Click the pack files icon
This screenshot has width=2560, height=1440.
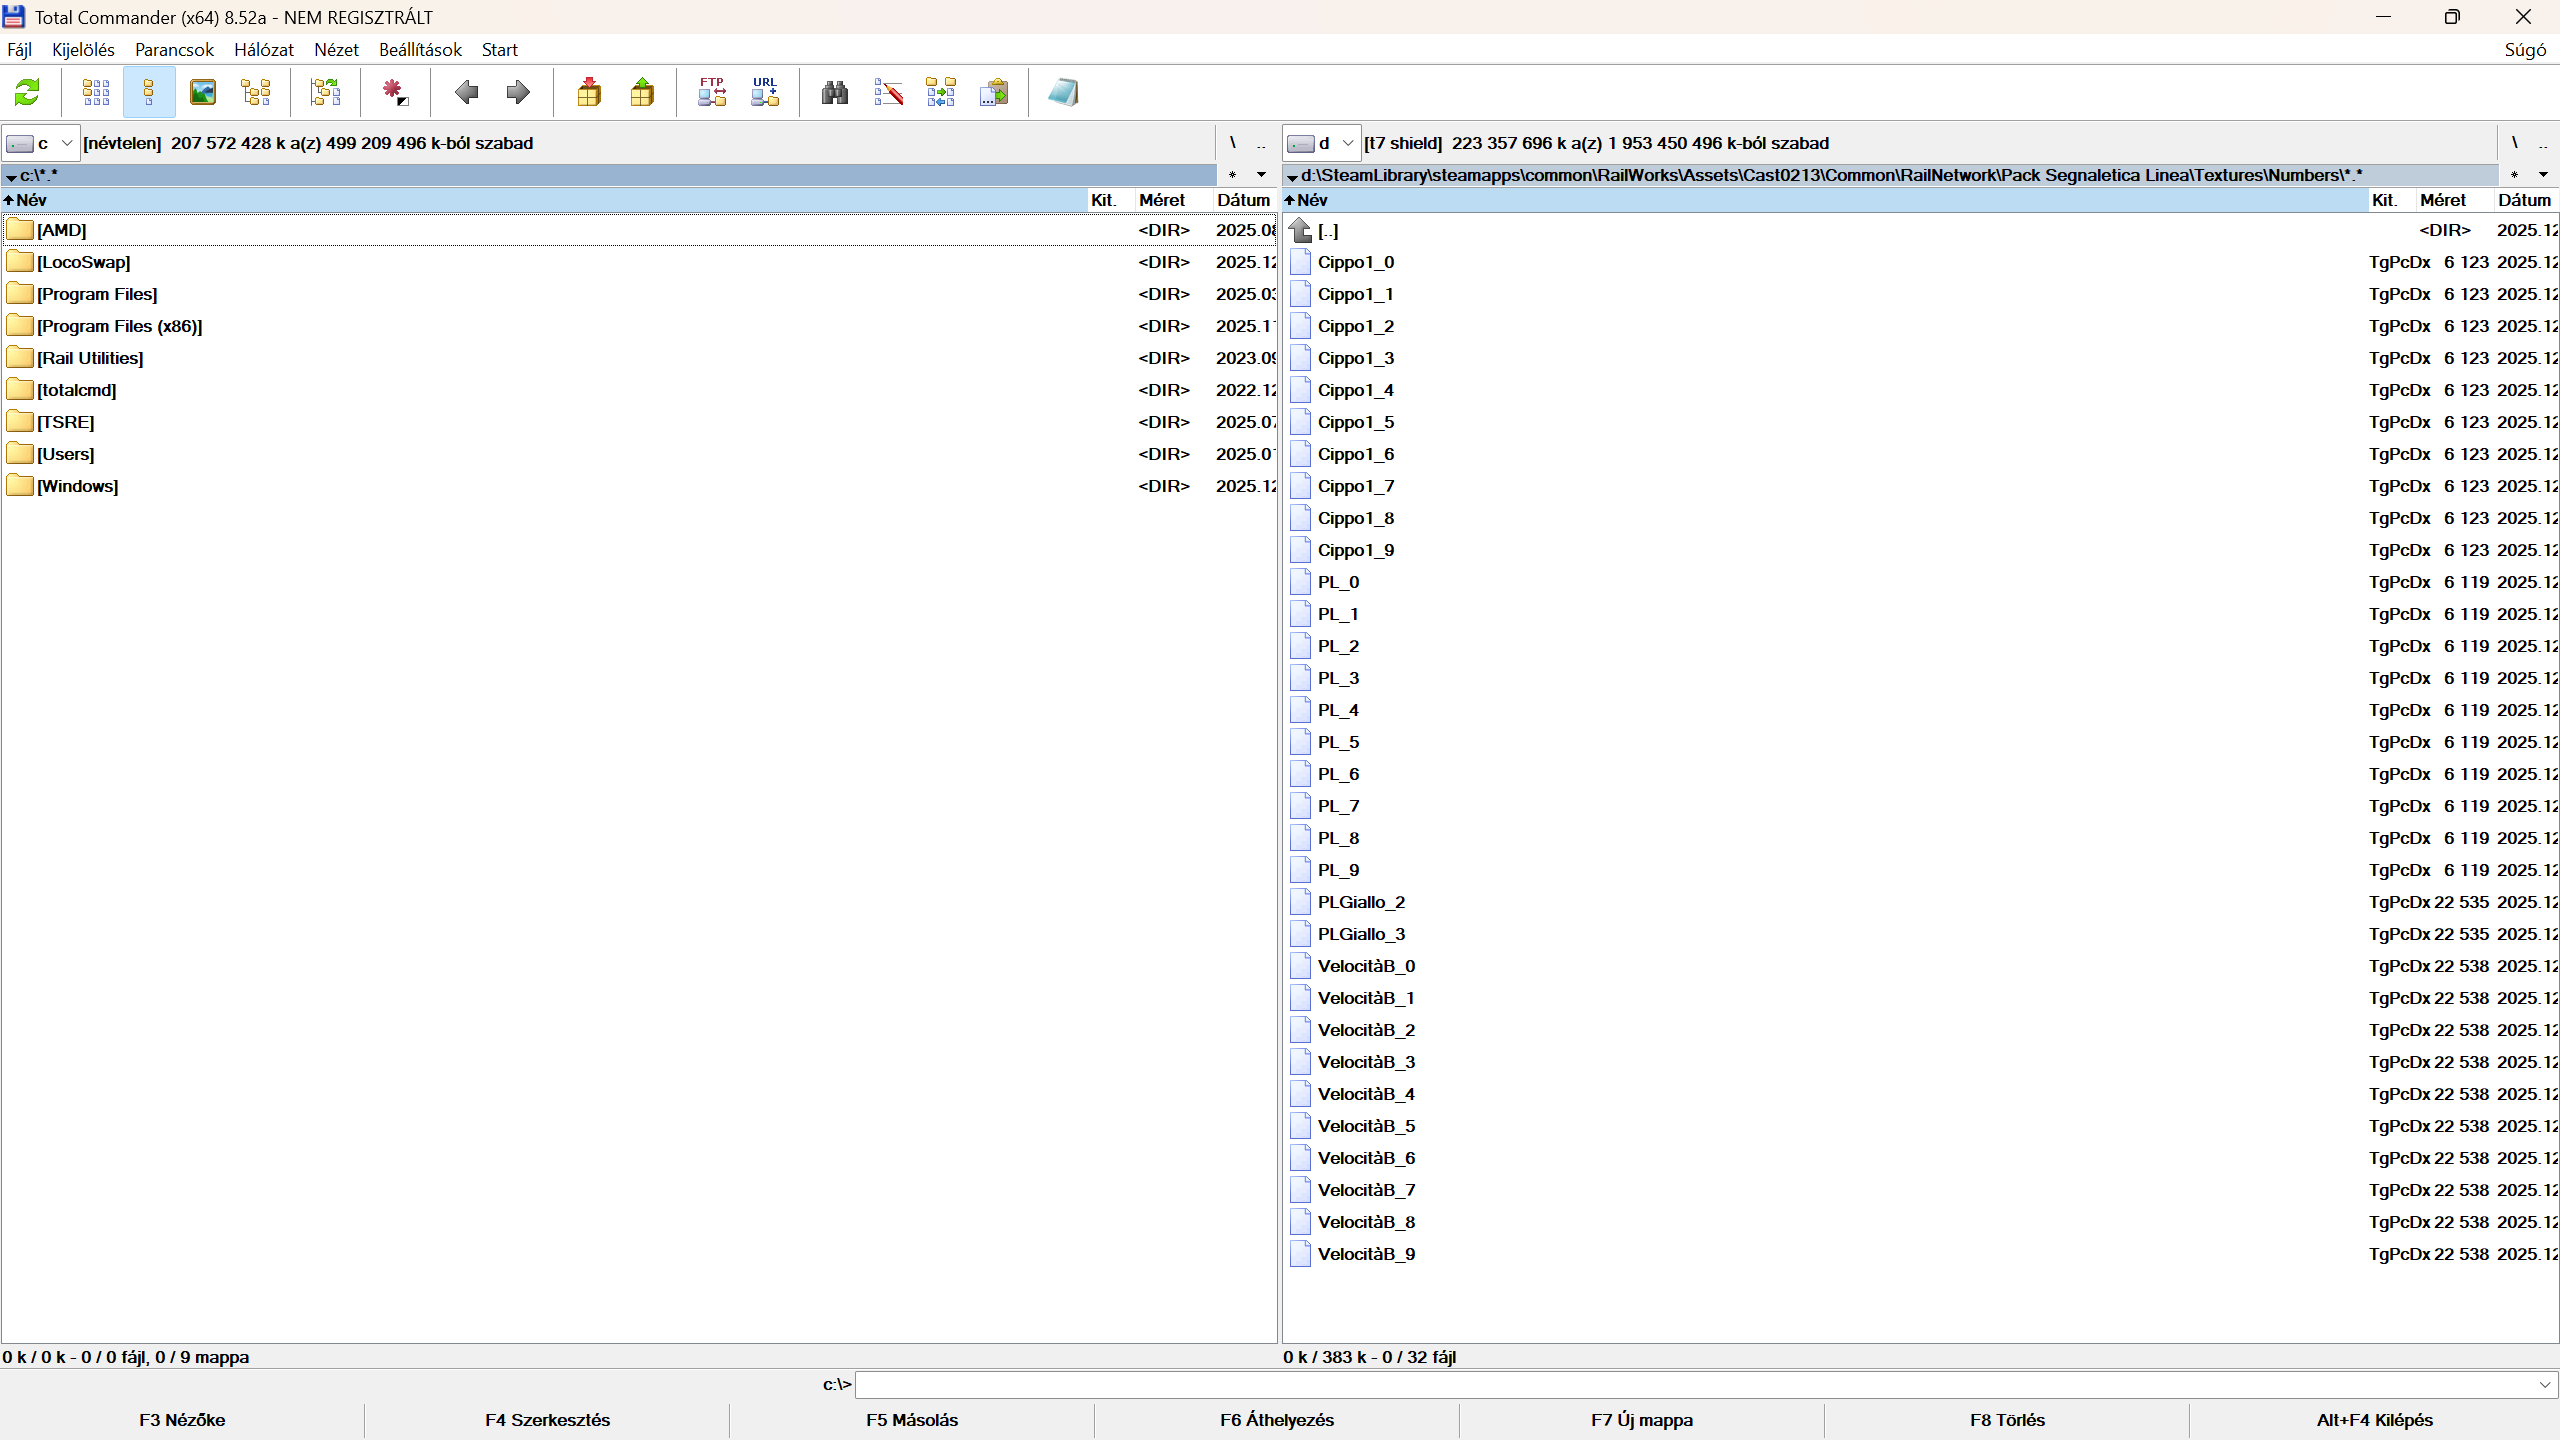[589, 93]
